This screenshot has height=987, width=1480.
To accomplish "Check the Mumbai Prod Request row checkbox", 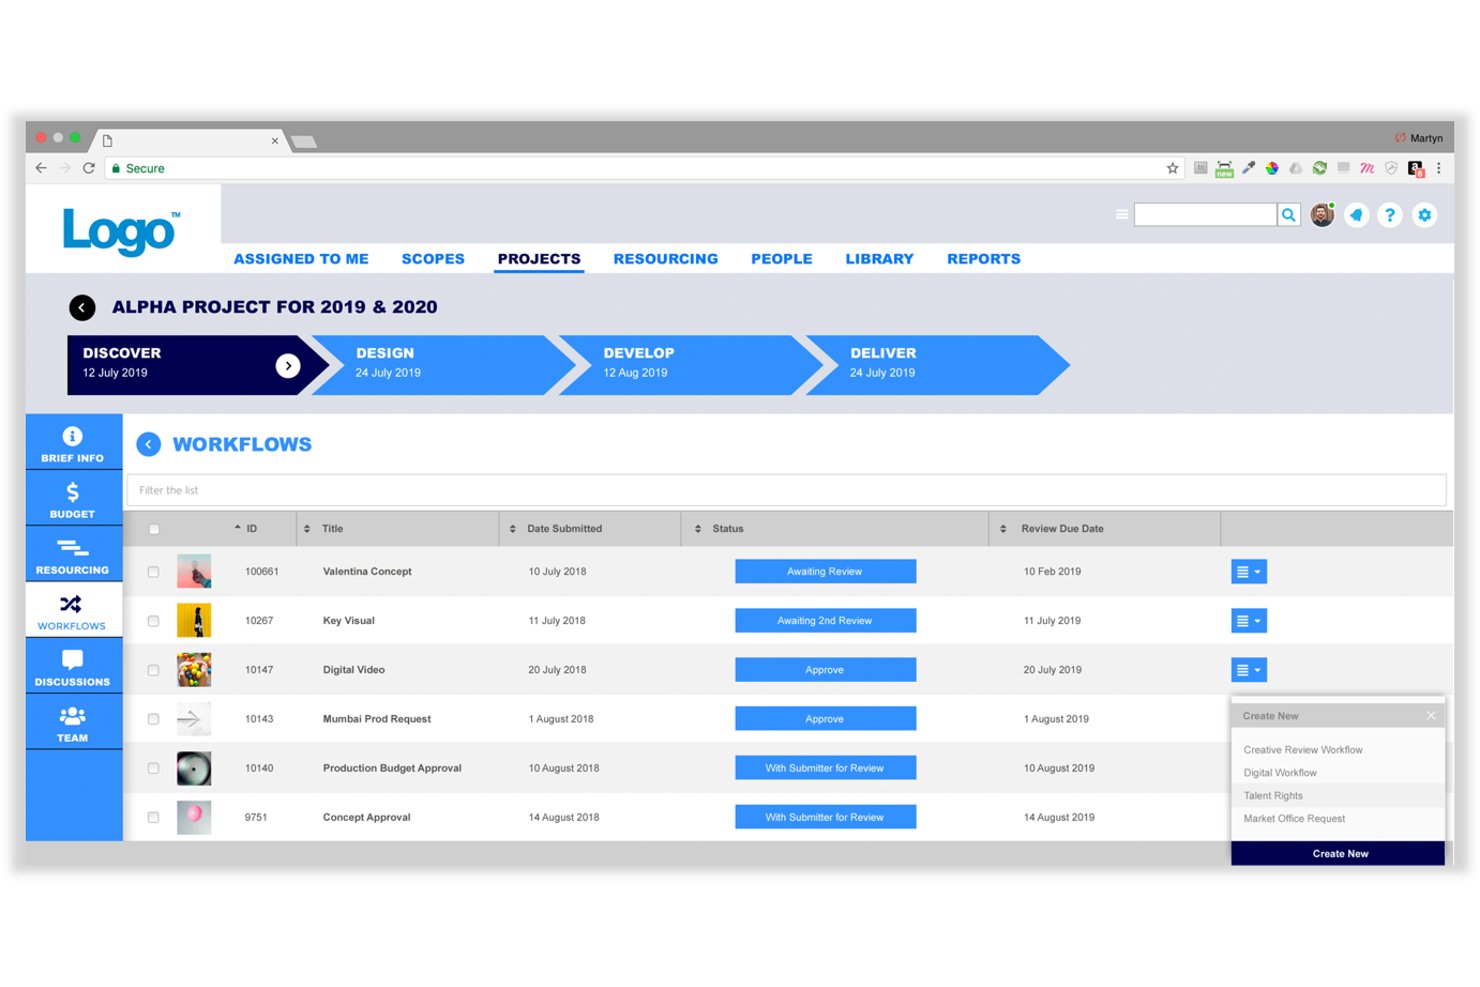I will 153,719.
